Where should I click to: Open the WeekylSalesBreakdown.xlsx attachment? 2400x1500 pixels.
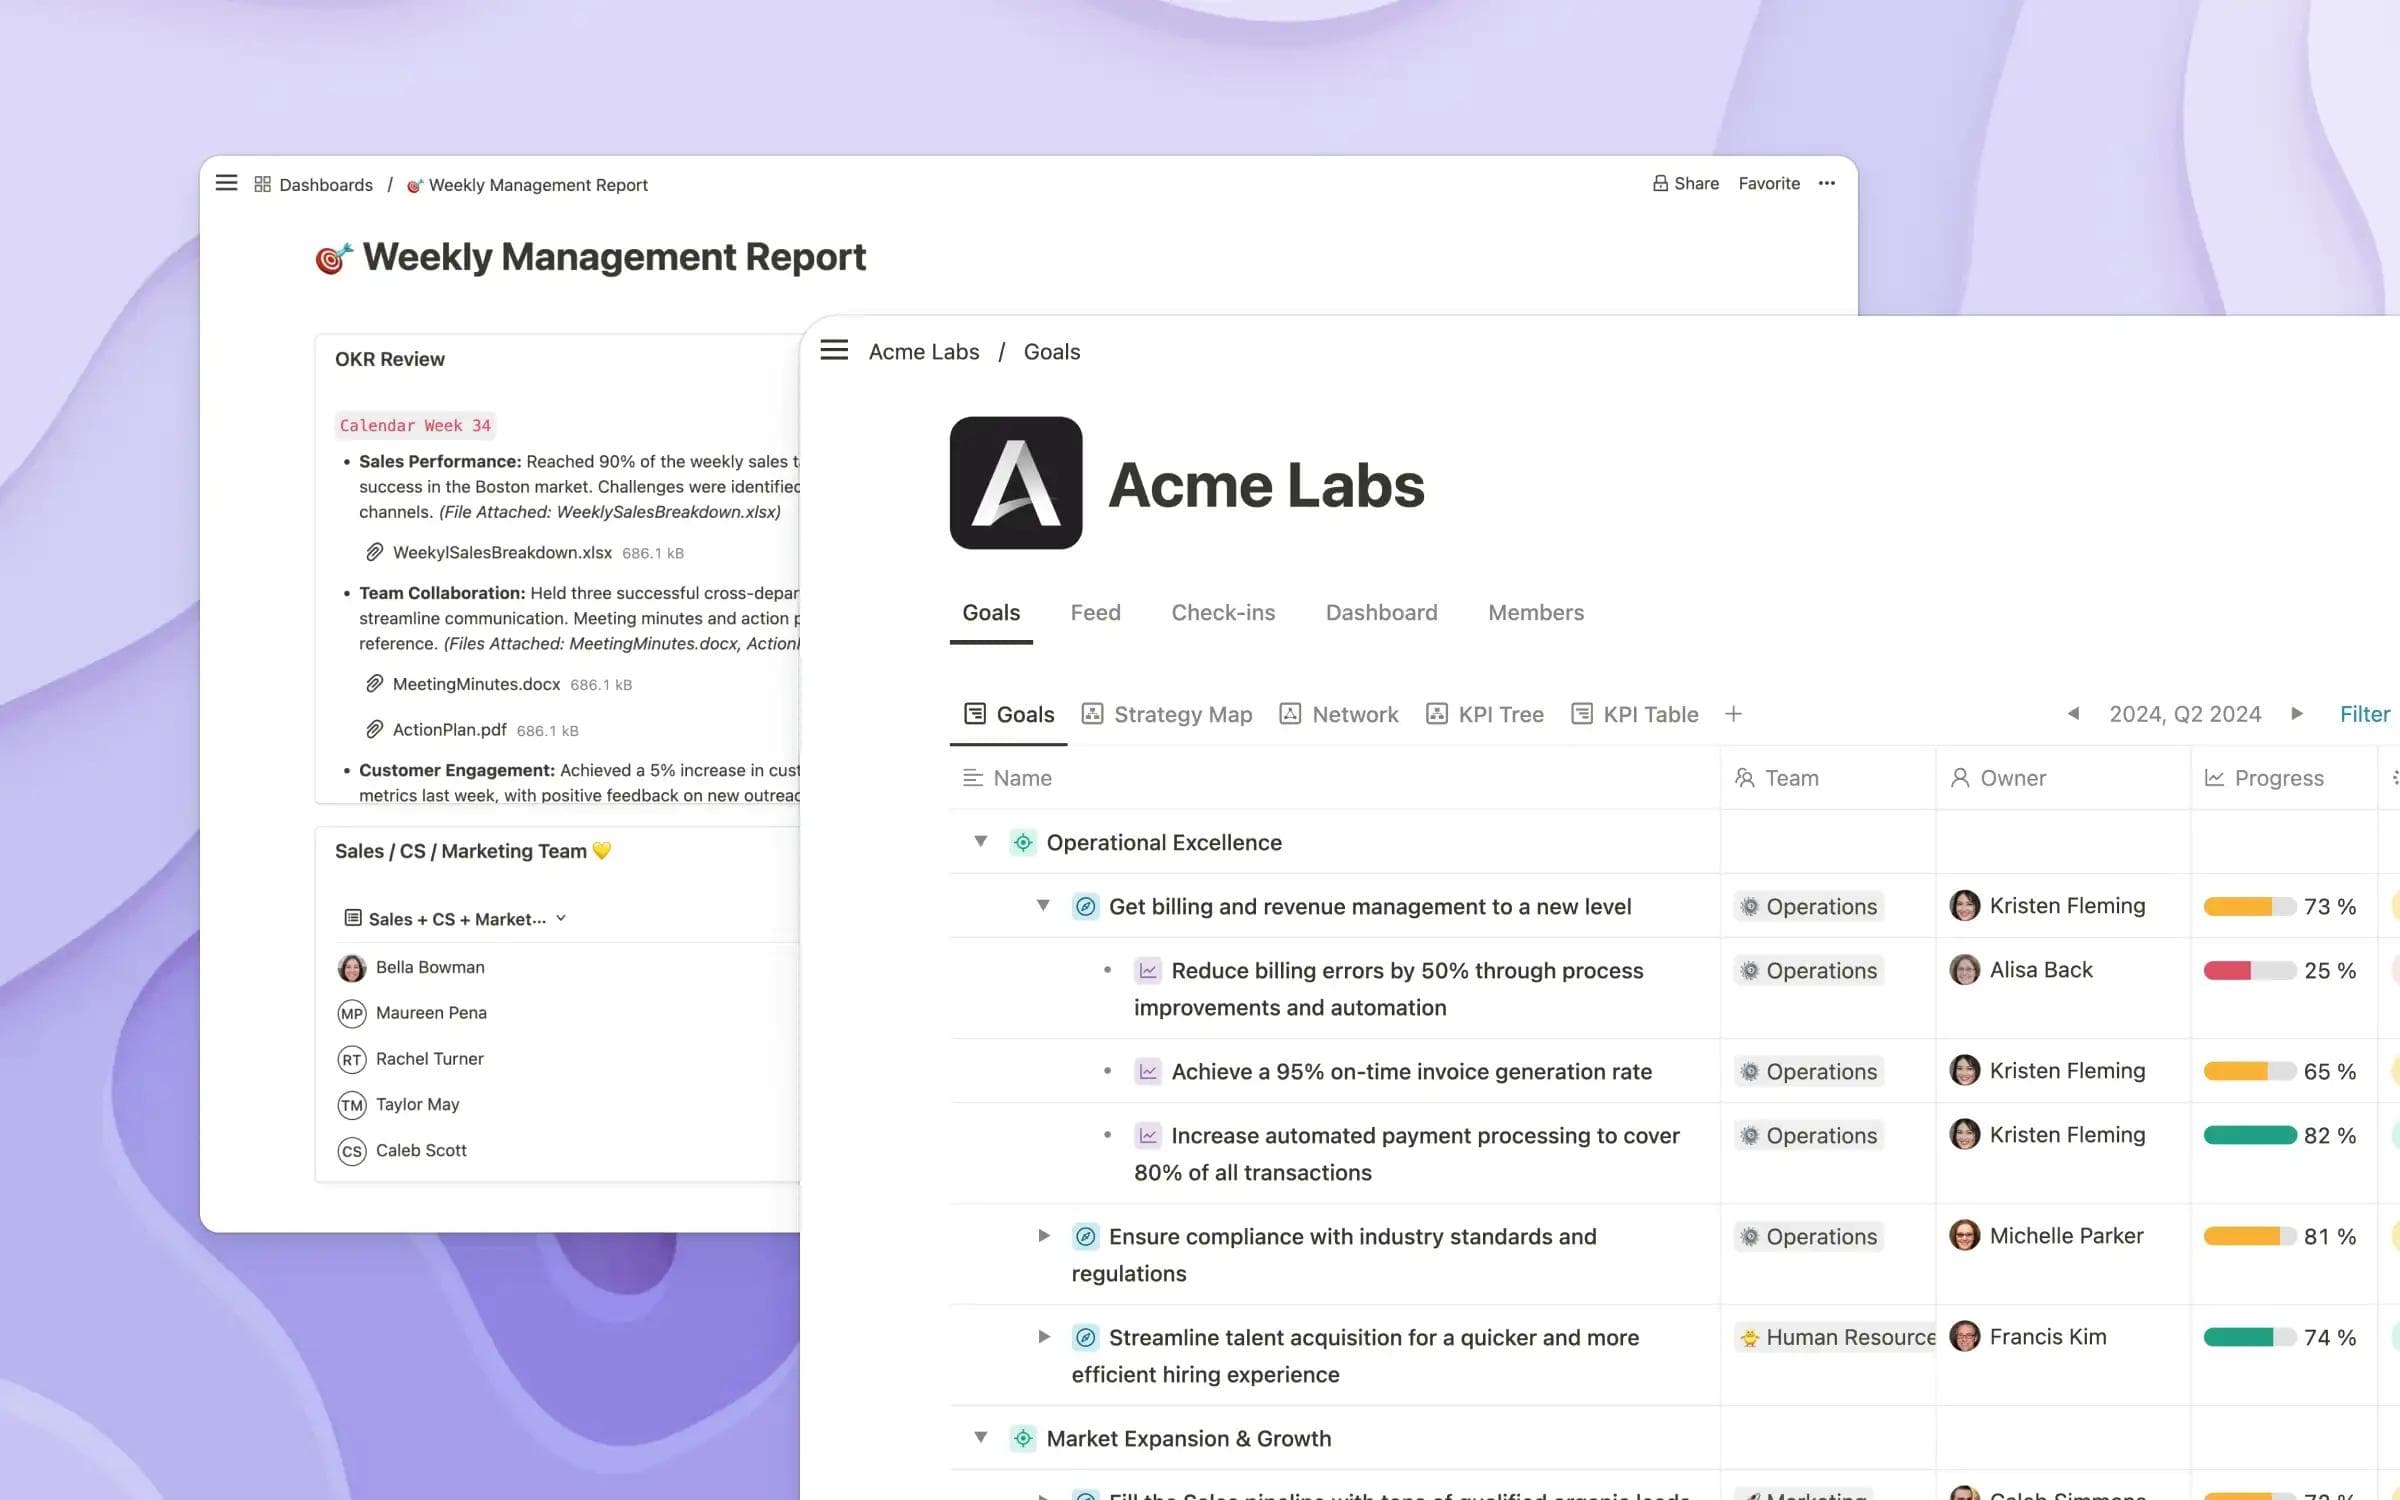501,552
